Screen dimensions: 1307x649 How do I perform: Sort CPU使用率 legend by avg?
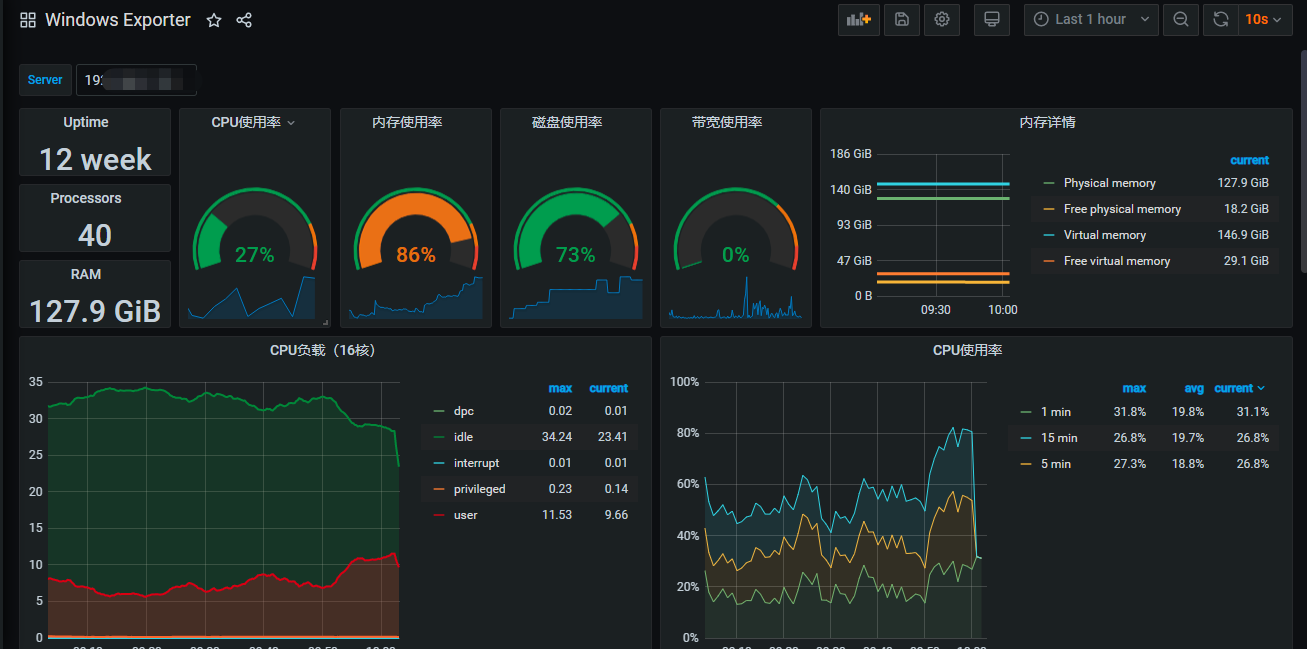pyautogui.click(x=1193, y=388)
